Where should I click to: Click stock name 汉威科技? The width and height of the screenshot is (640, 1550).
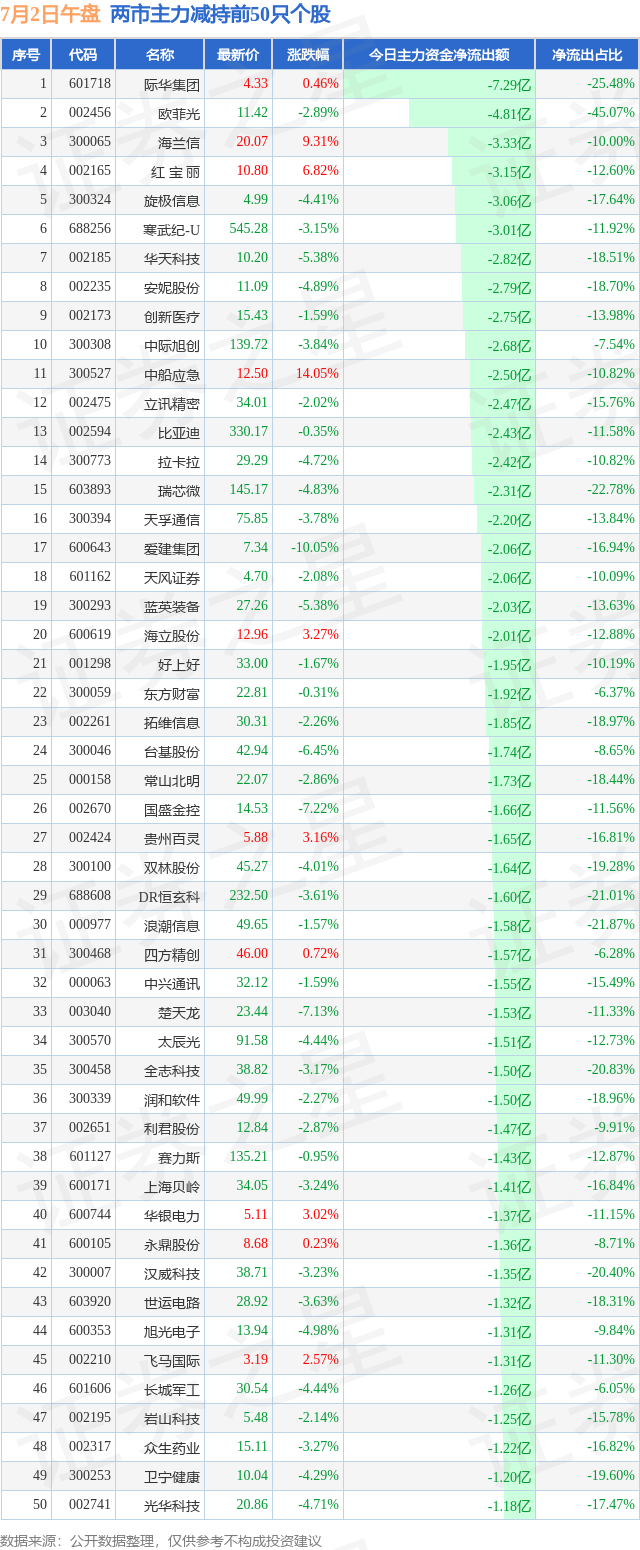[x=172, y=1274]
